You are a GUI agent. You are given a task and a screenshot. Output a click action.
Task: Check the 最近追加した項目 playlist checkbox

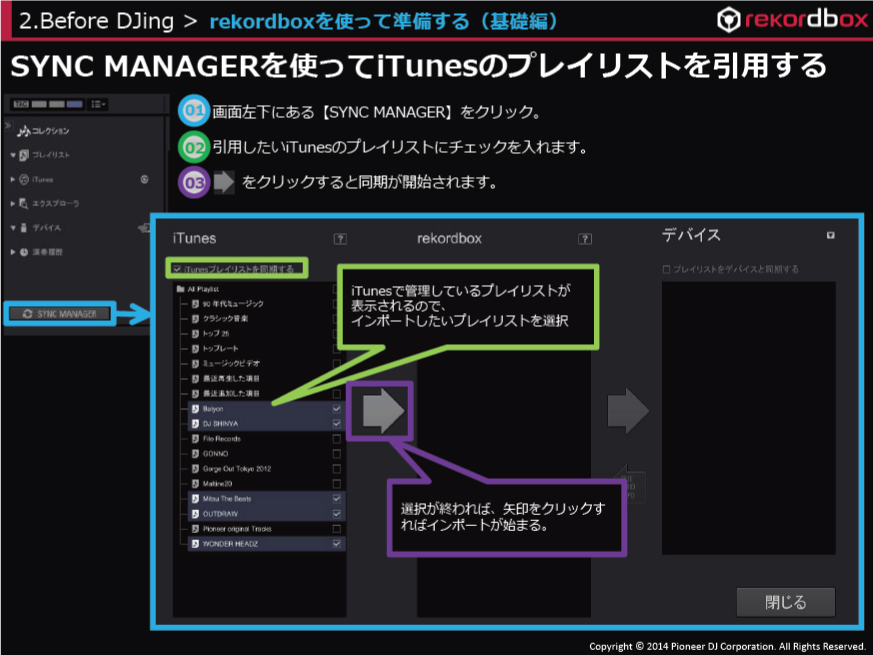[x=336, y=394]
